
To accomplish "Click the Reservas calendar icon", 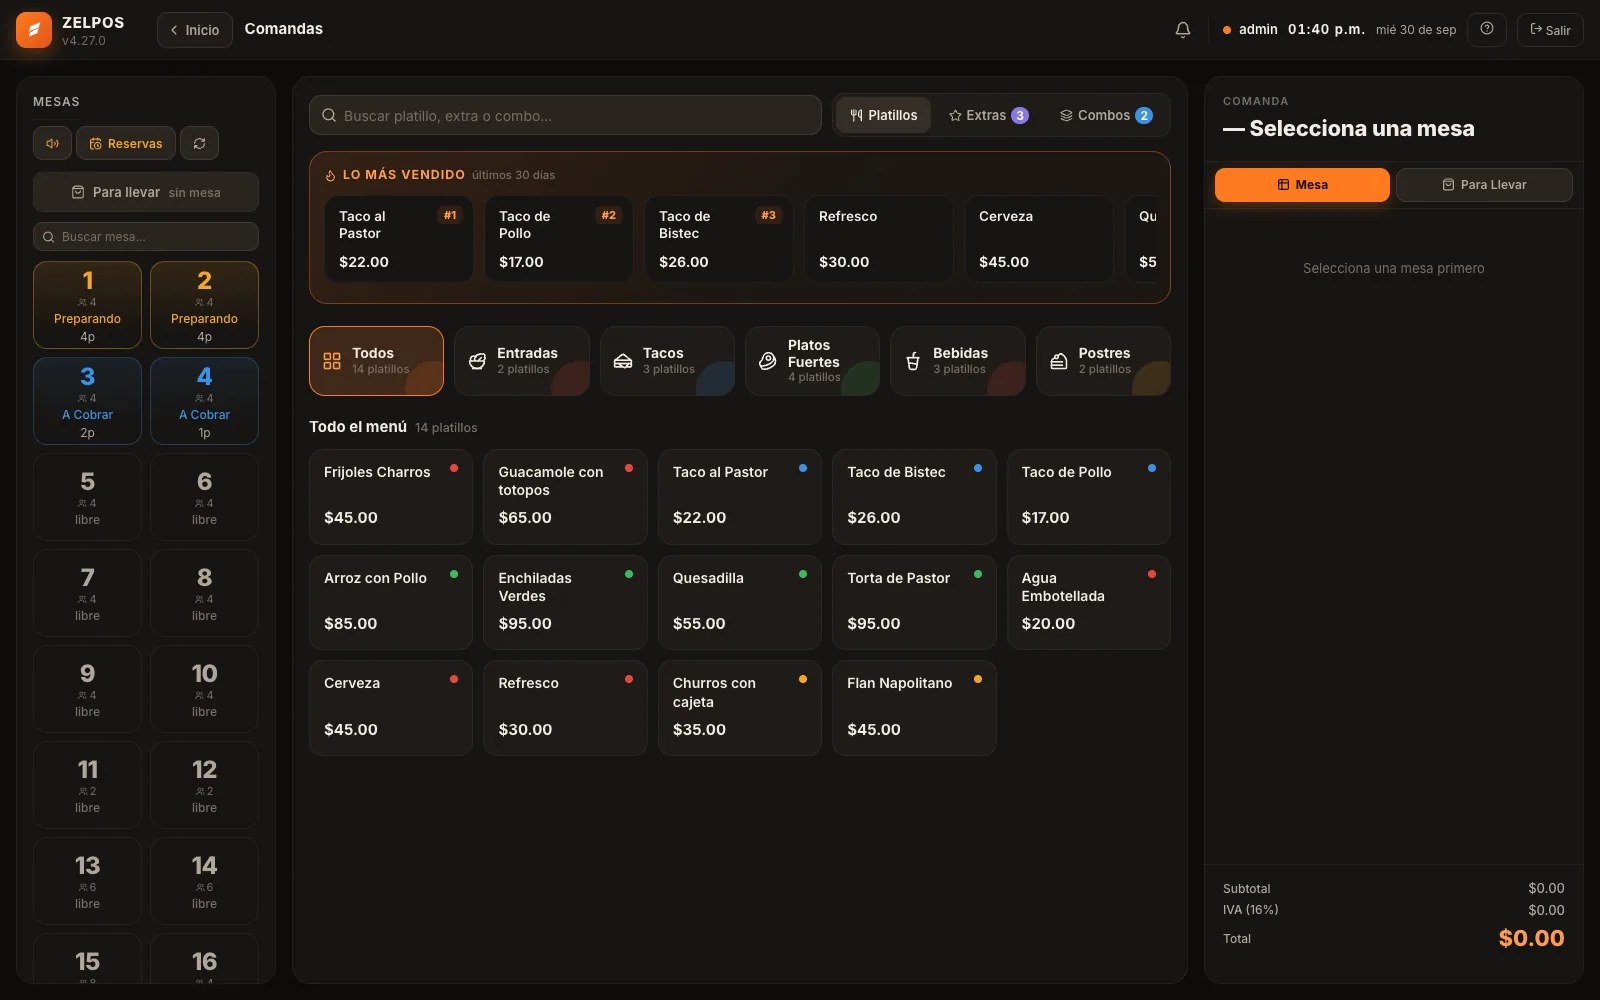I will 95,144.
